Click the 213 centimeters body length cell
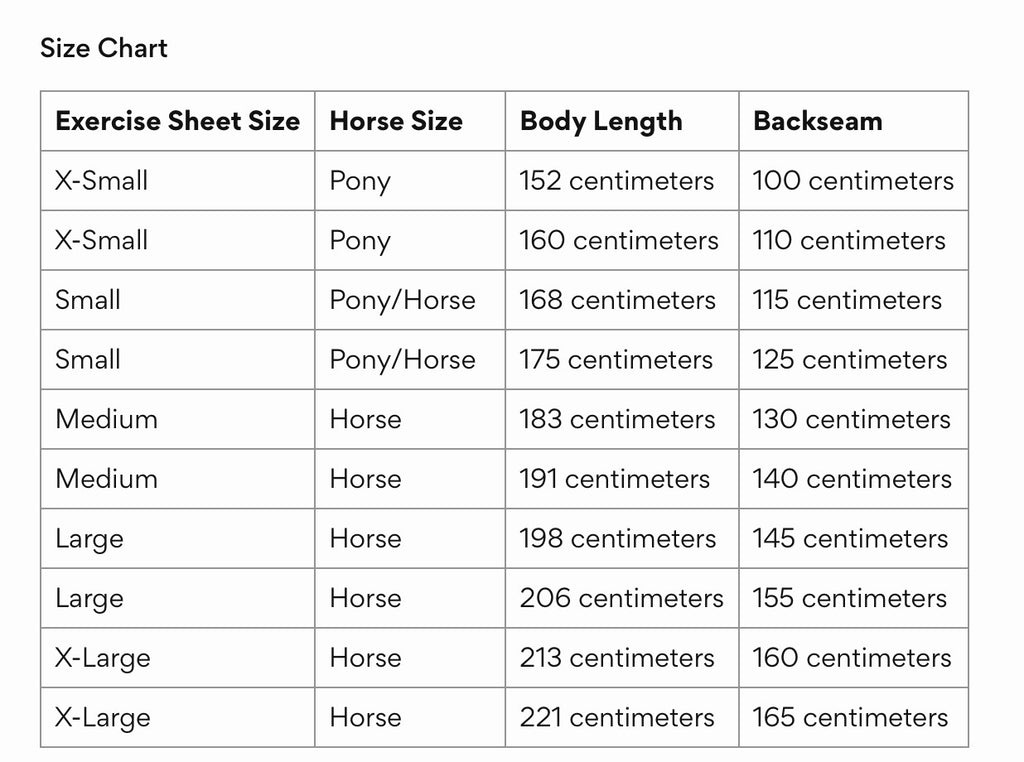1024x762 pixels. (x=622, y=658)
